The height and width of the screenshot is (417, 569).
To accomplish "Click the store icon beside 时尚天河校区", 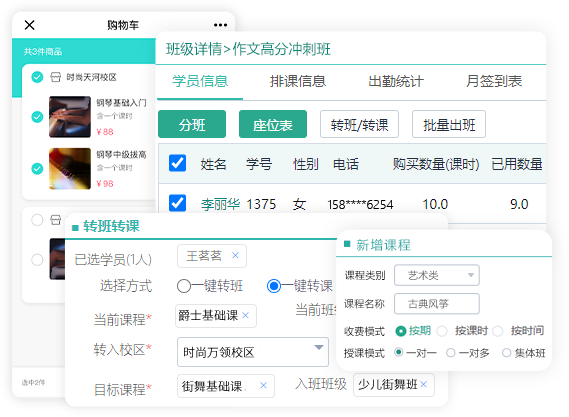I will (56, 77).
